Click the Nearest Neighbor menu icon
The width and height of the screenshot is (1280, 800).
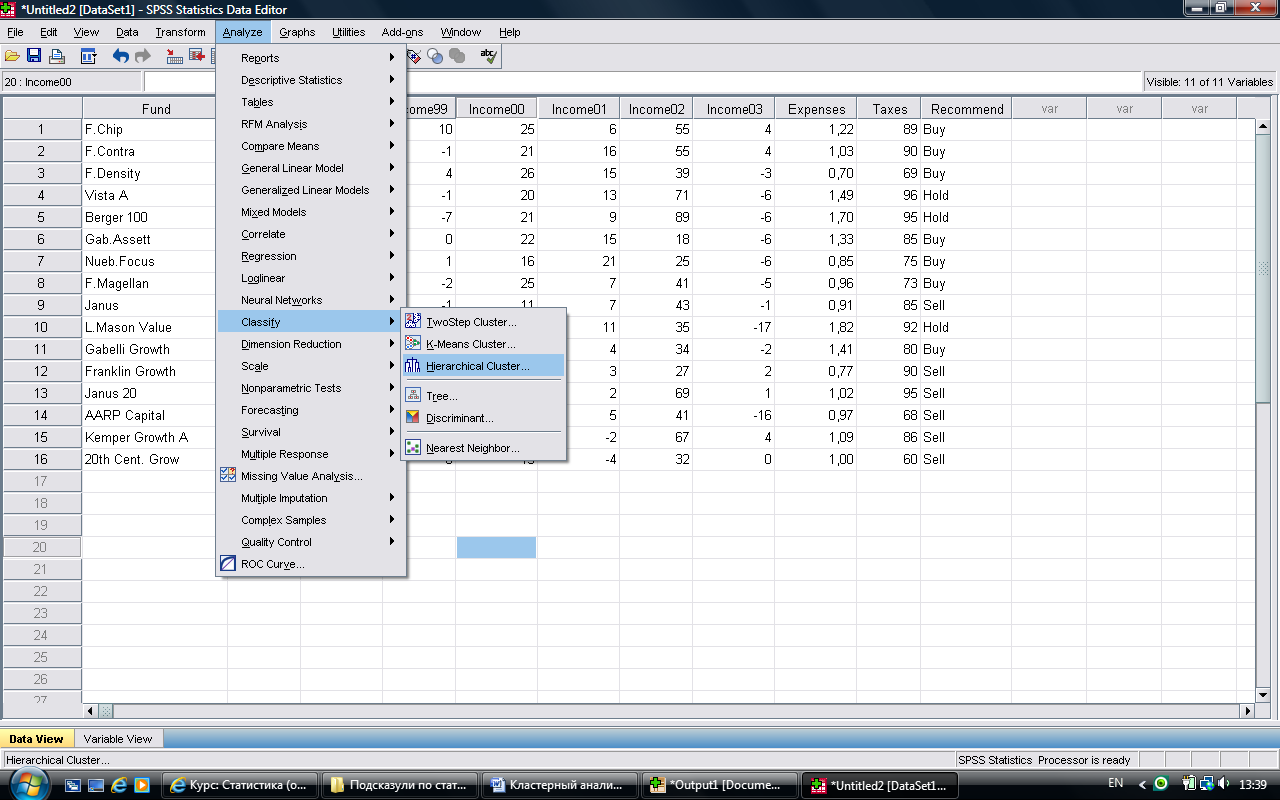coord(413,447)
